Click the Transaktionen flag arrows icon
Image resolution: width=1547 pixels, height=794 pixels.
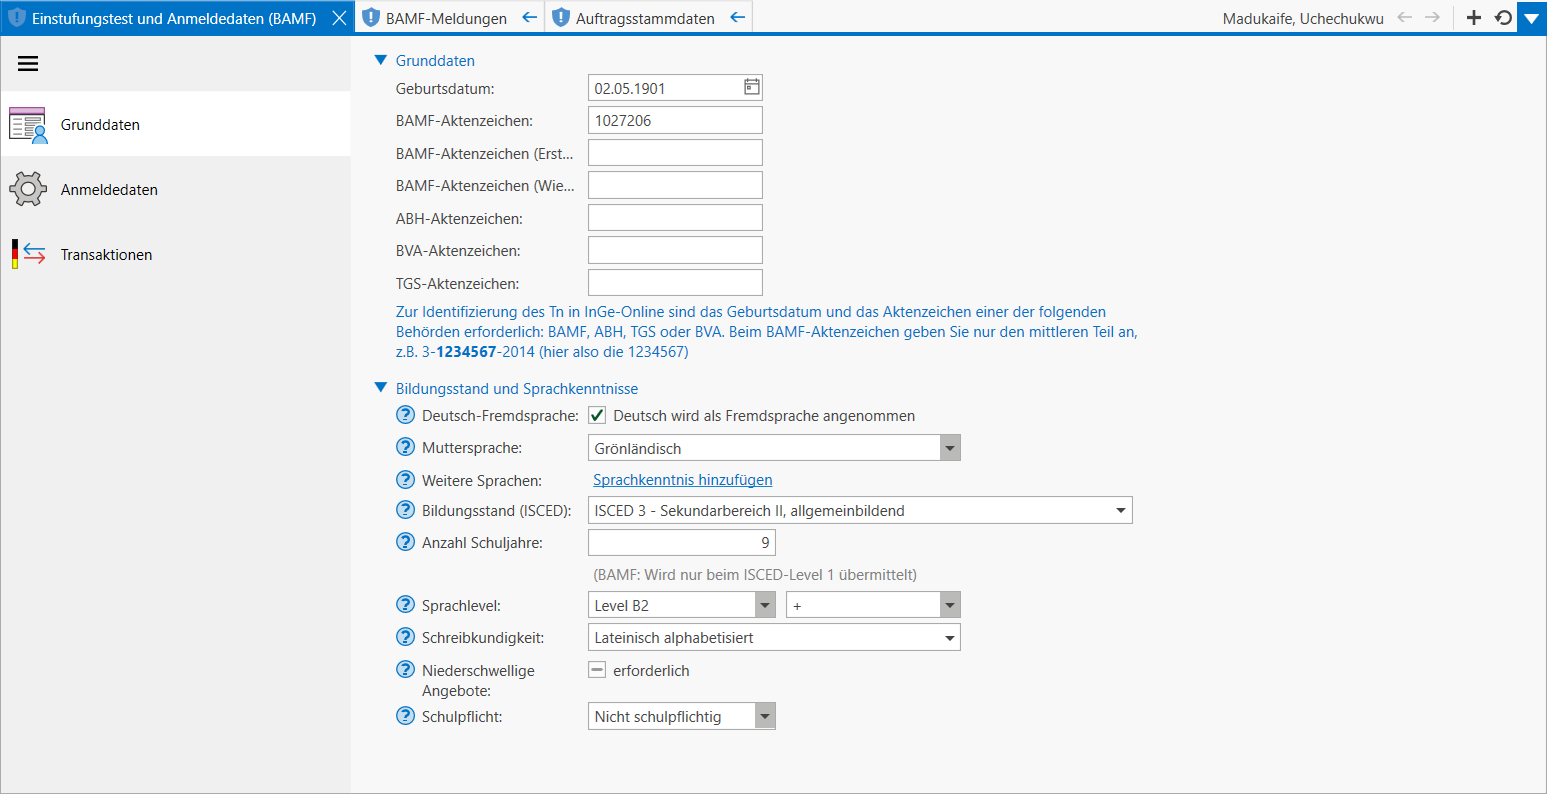pos(28,254)
